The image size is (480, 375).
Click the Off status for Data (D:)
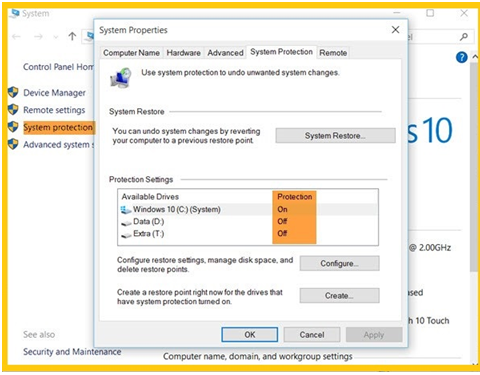point(282,221)
